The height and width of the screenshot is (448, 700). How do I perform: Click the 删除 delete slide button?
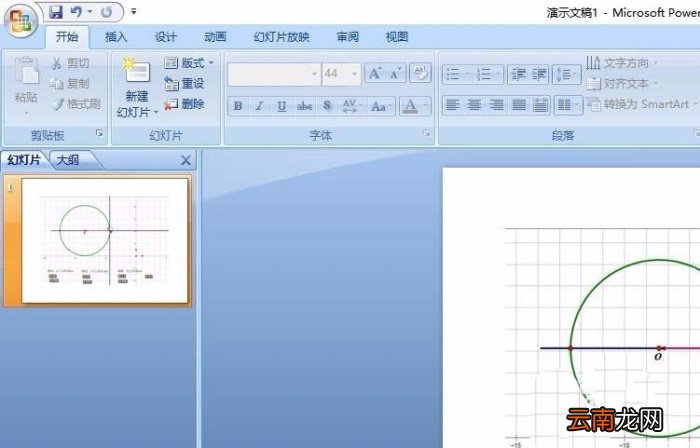point(184,104)
